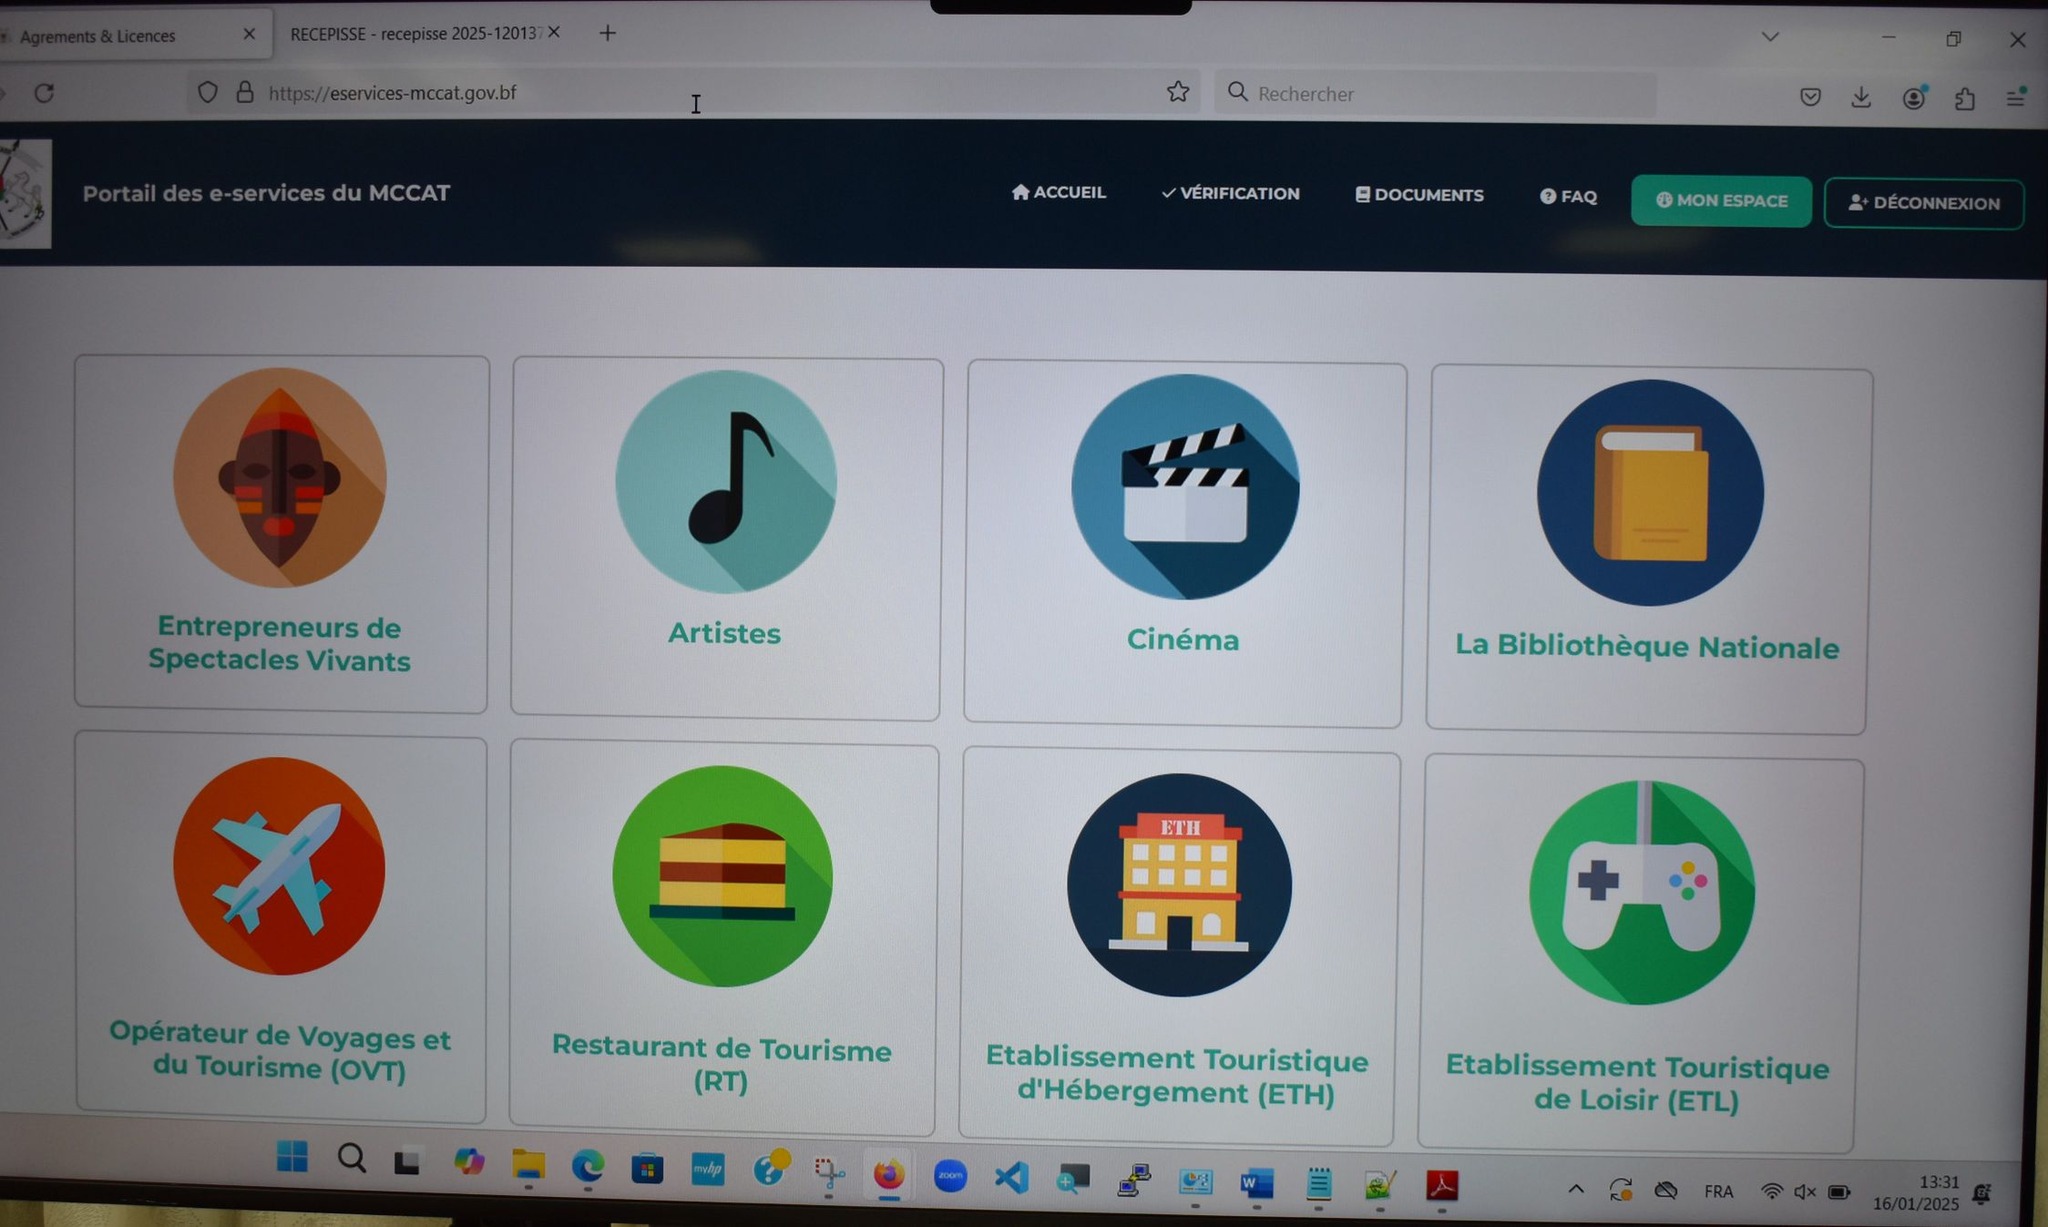Open Firefox downloads arrow icon
The height and width of the screenshot is (1227, 2048).
coord(1861,97)
